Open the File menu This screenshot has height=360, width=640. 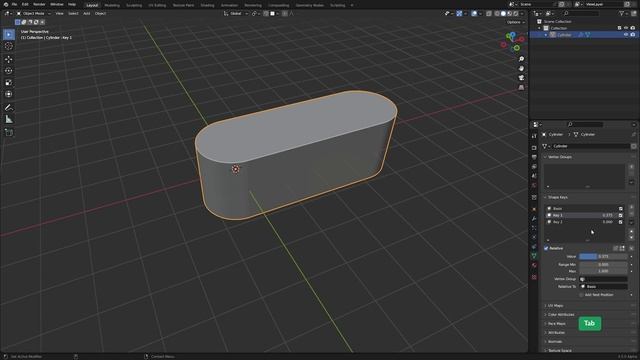pos(14,4)
